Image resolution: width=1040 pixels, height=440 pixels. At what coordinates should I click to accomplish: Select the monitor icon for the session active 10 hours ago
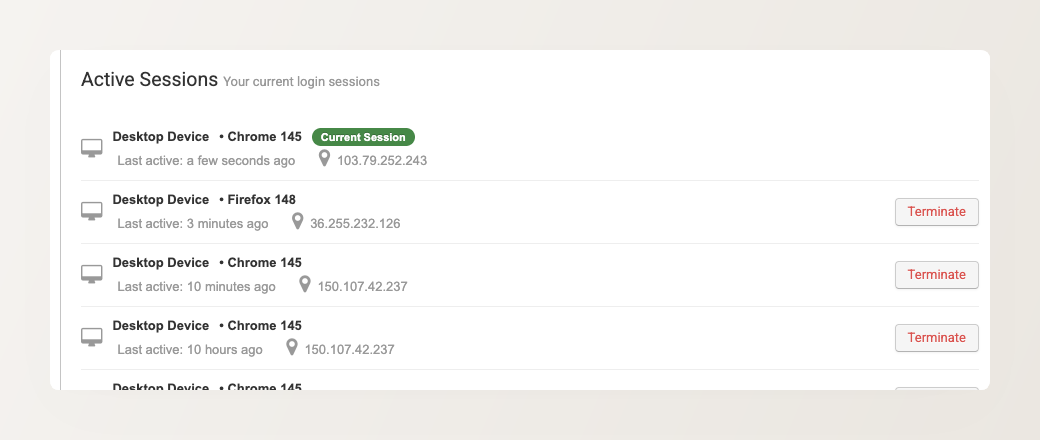[92, 337]
